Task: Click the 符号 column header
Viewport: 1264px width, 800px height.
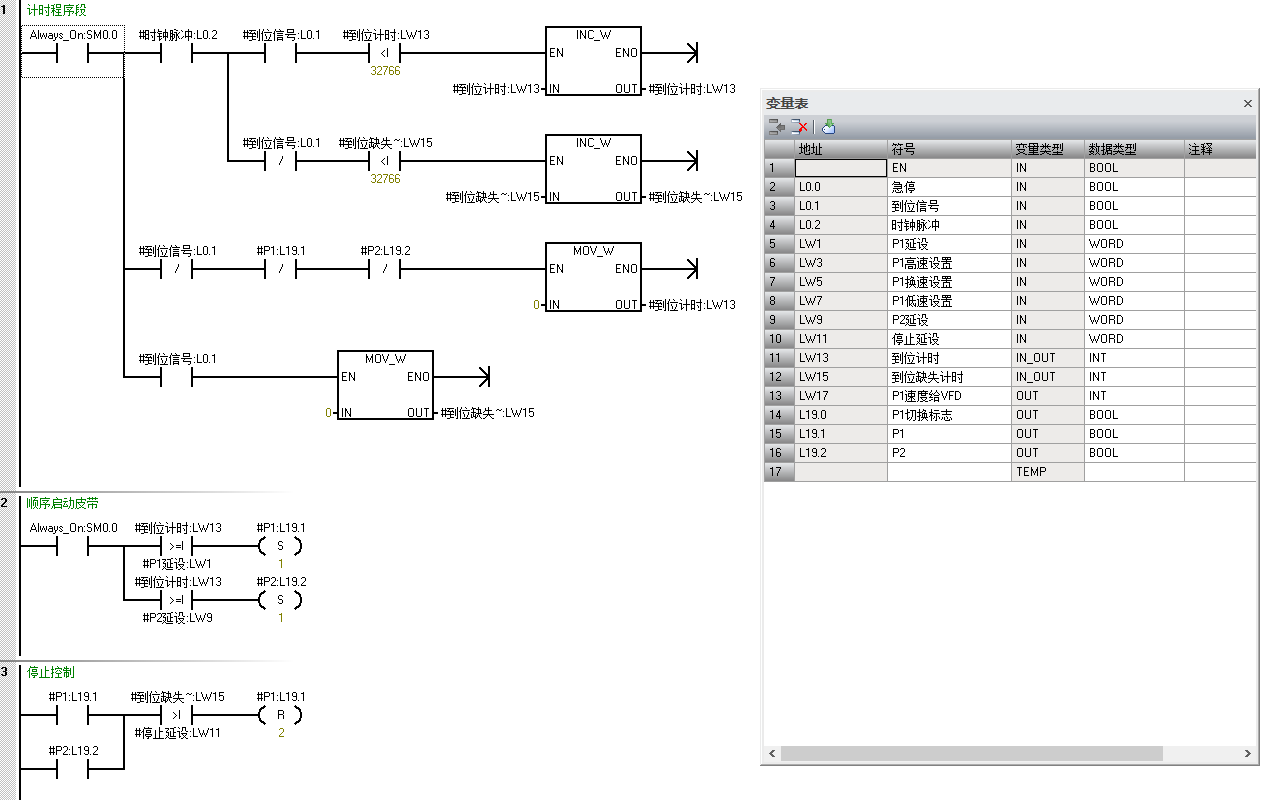Action: click(x=948, y=149)
